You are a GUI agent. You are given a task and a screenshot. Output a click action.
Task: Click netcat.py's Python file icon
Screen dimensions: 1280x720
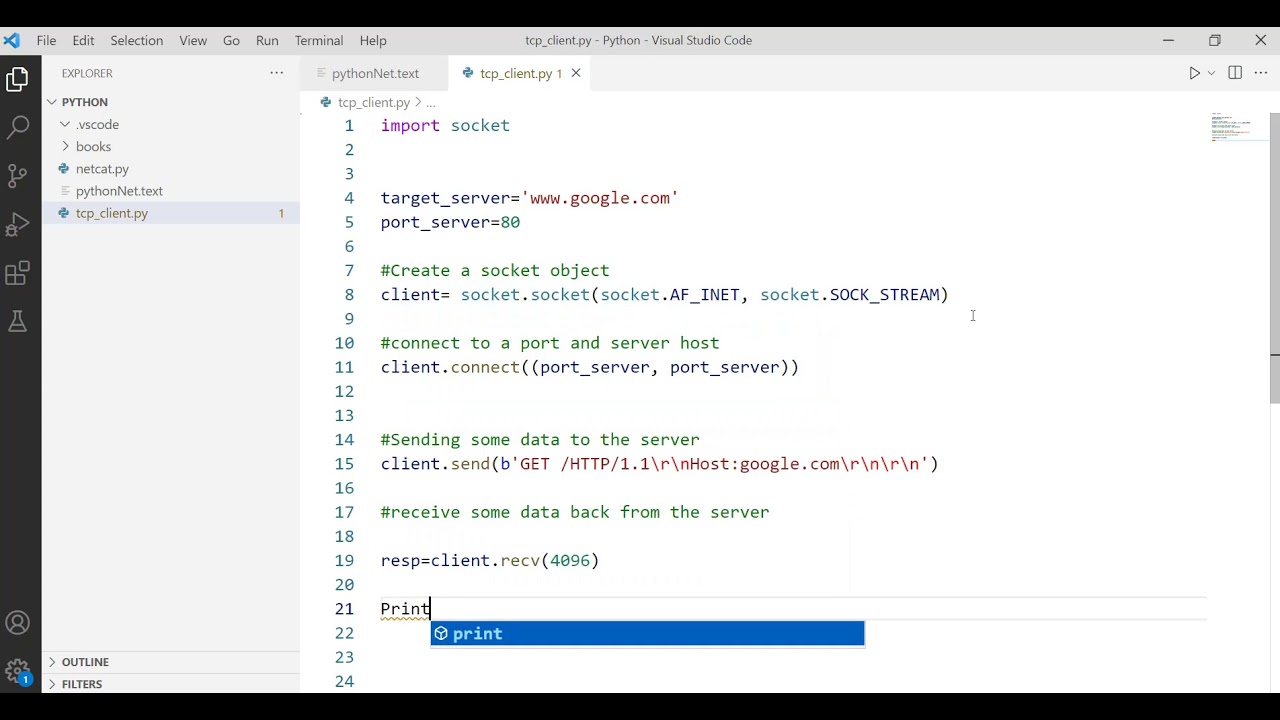64,169
